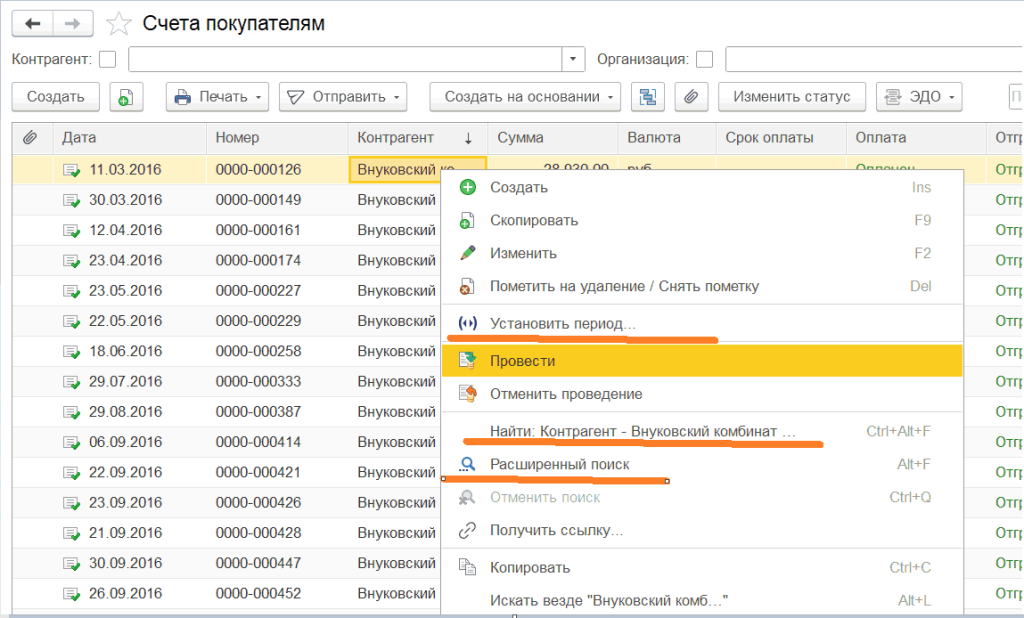Image resolution: width=1024 pixels, height=618 pixels.
Task: Open the Создать на основании dropdown
Action: coord(525,97)
